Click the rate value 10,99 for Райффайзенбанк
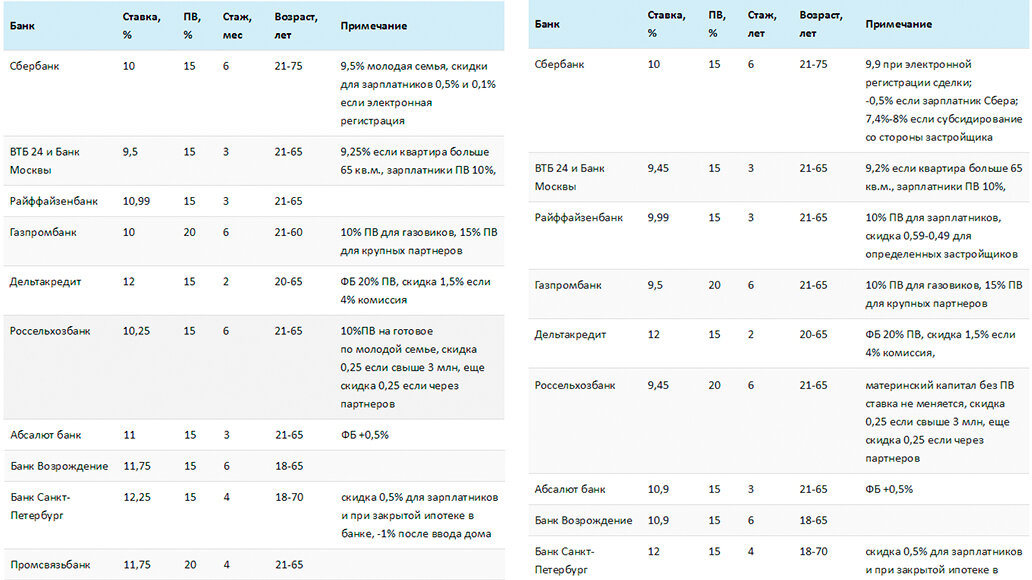Viewport: 1032px width, 580px height. [136, 201]
